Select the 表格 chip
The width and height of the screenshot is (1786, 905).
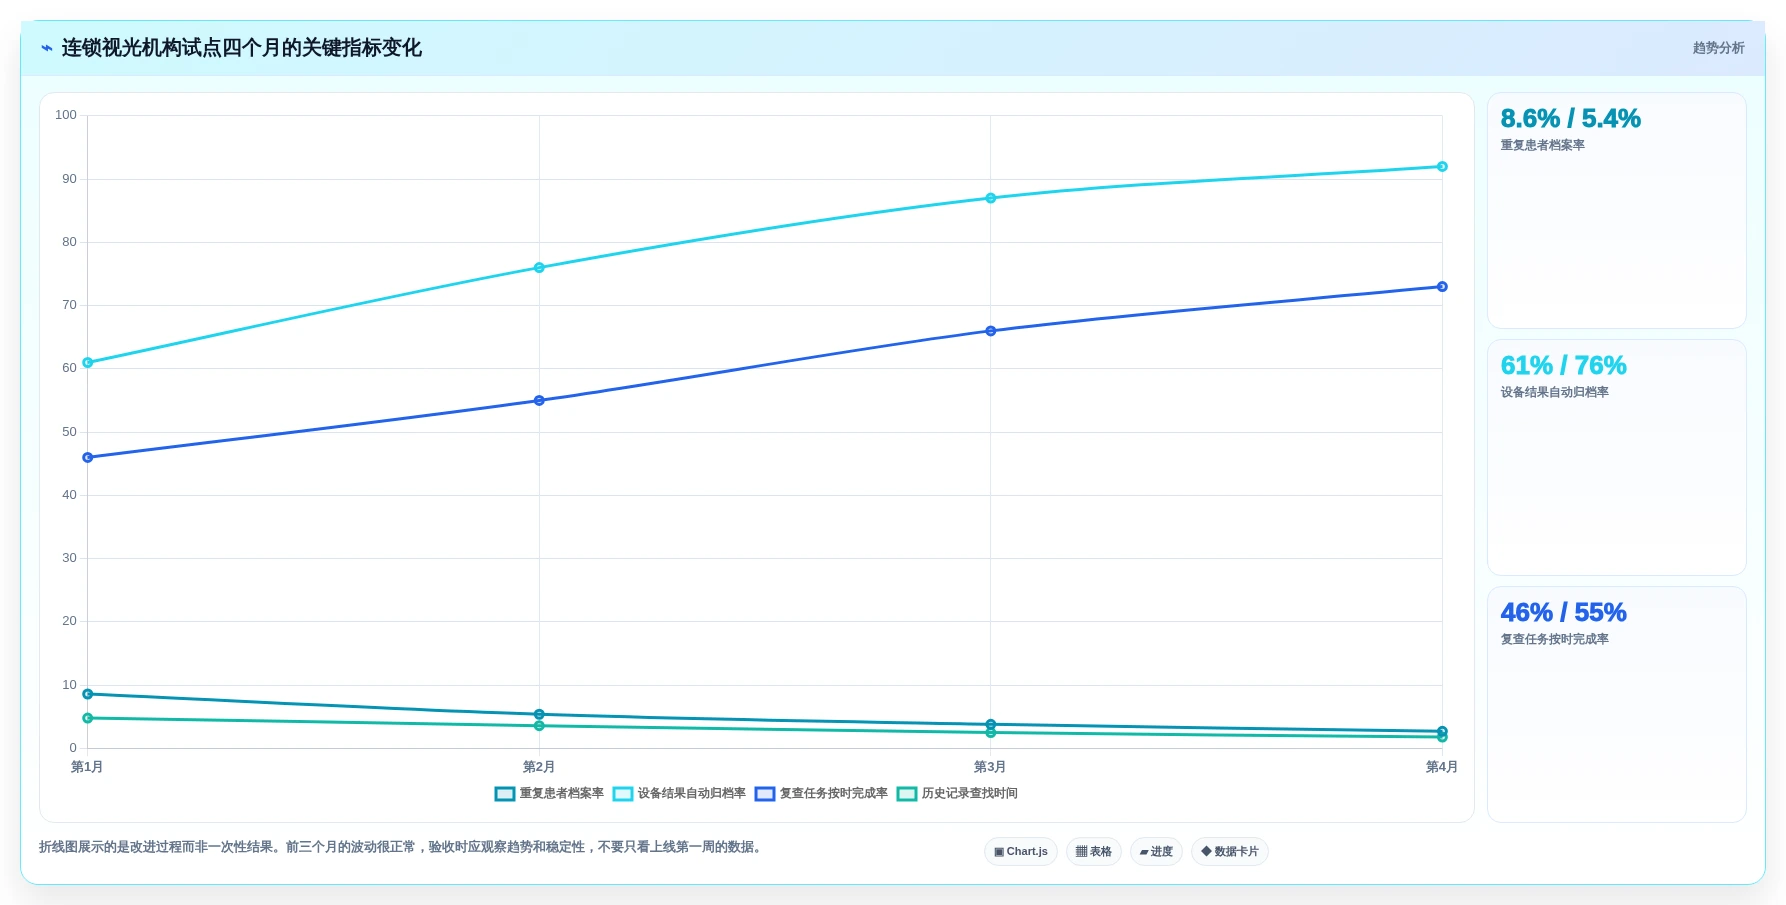(x=1094, y=852)
